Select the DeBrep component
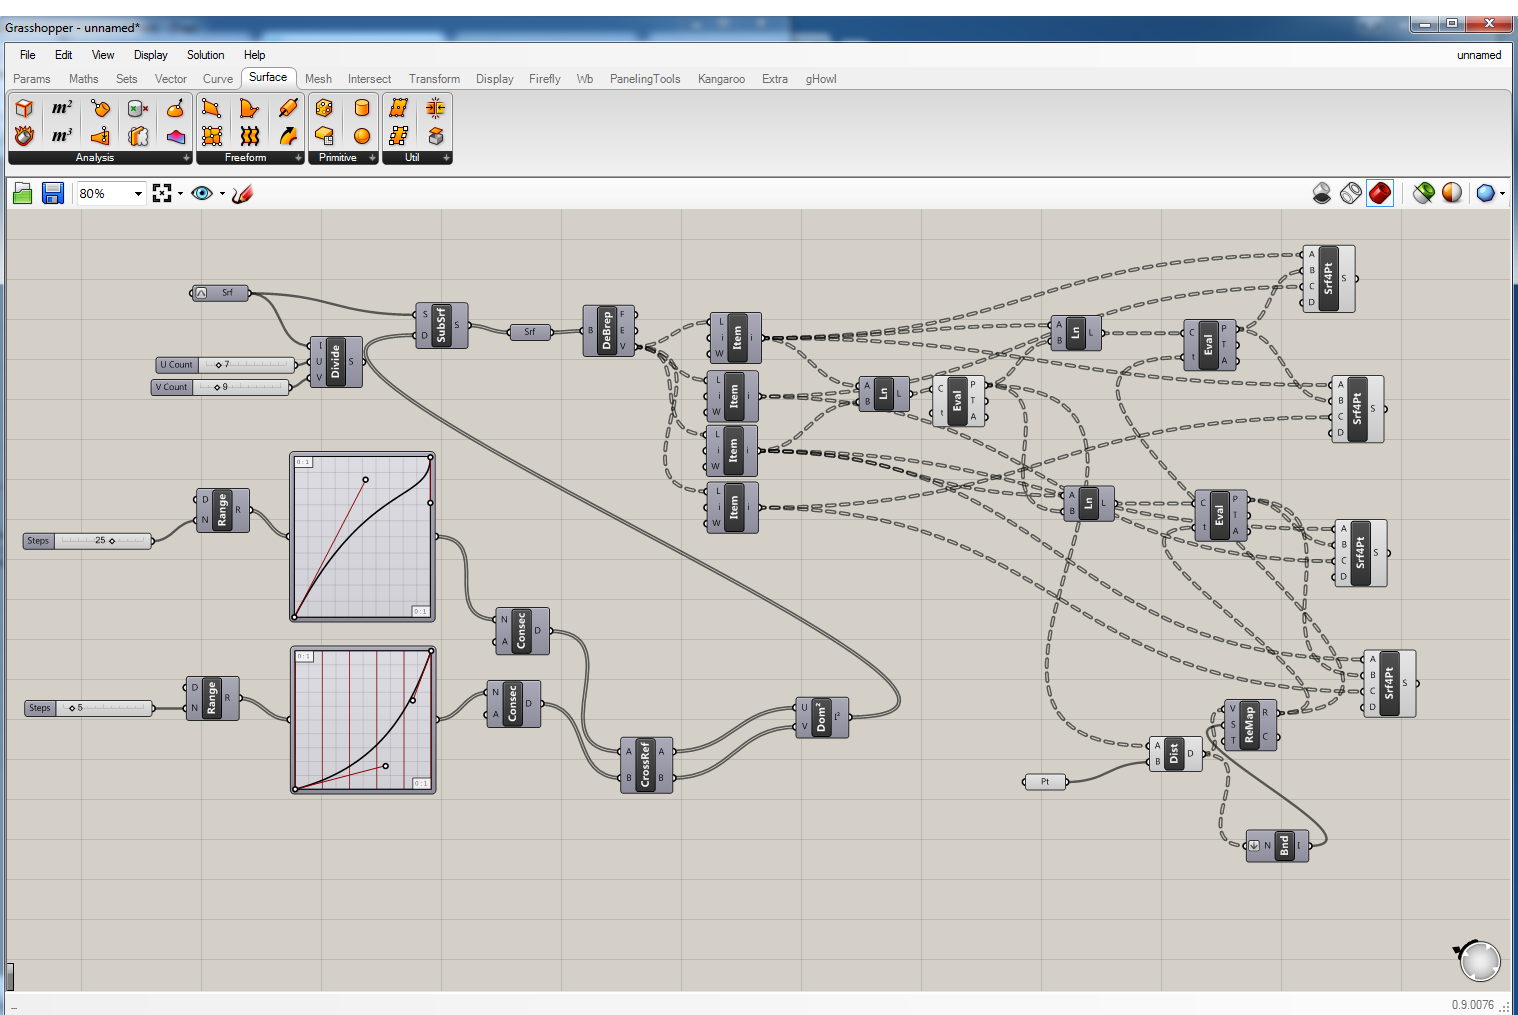Viewport: 1518px width, 1015px height. [x=607, y=331]
